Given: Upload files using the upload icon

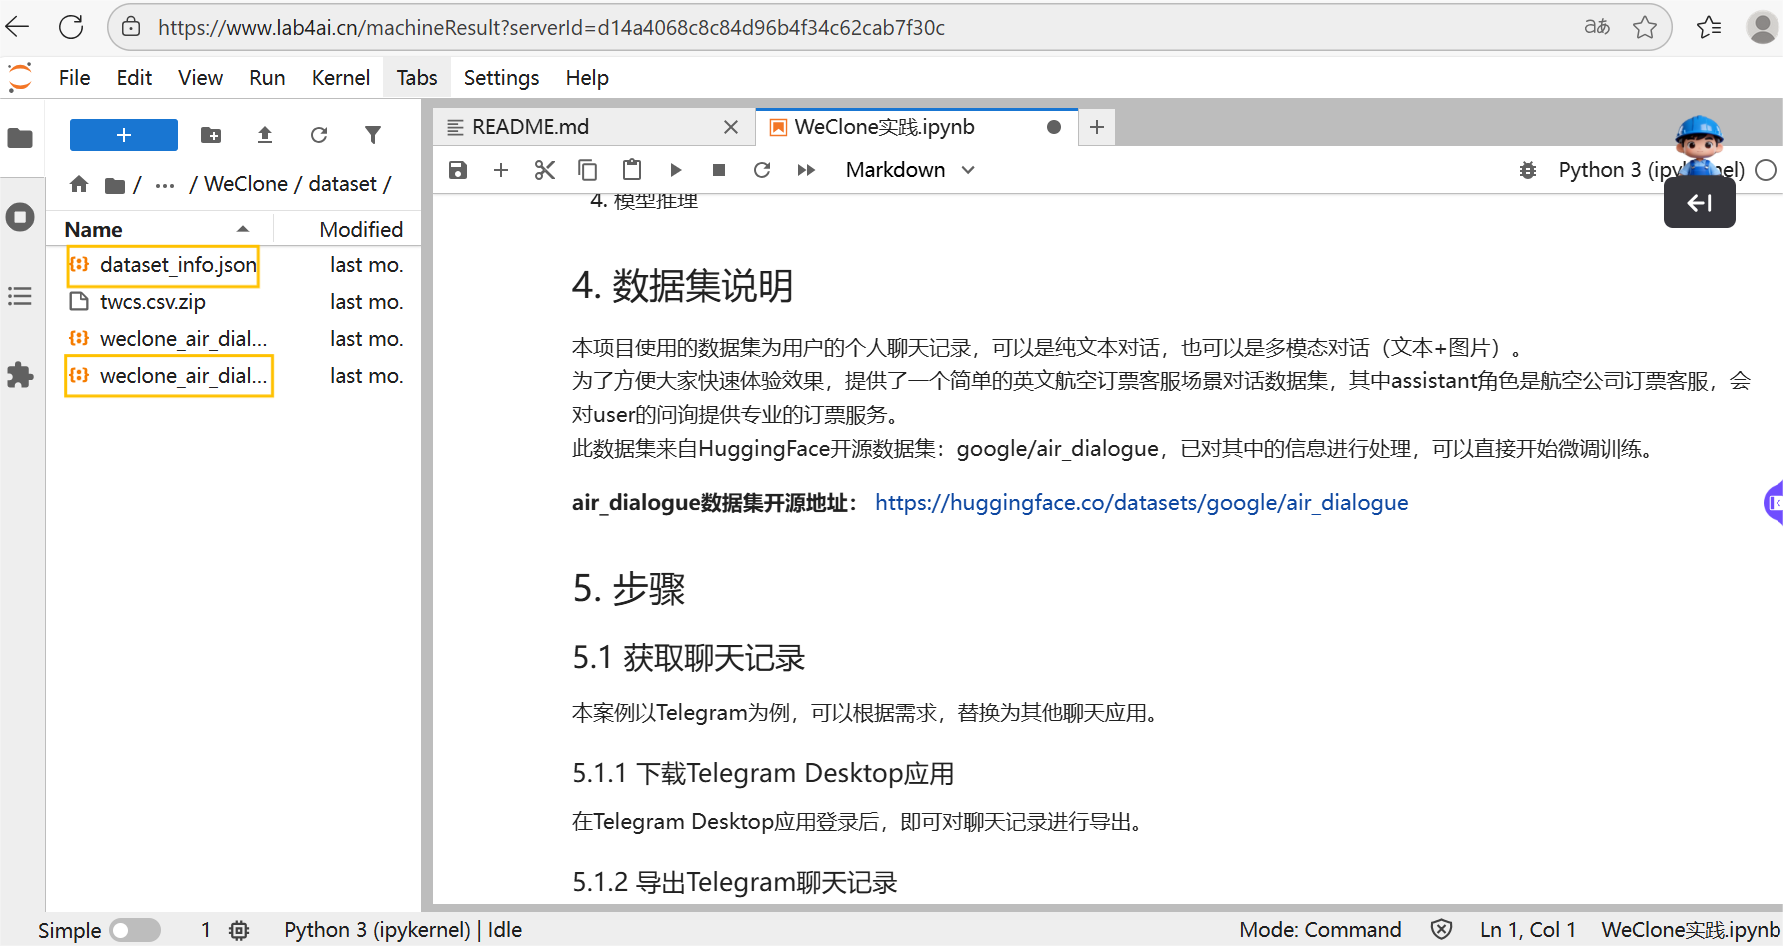Looking at the screenshot, I should pos(265,135).
